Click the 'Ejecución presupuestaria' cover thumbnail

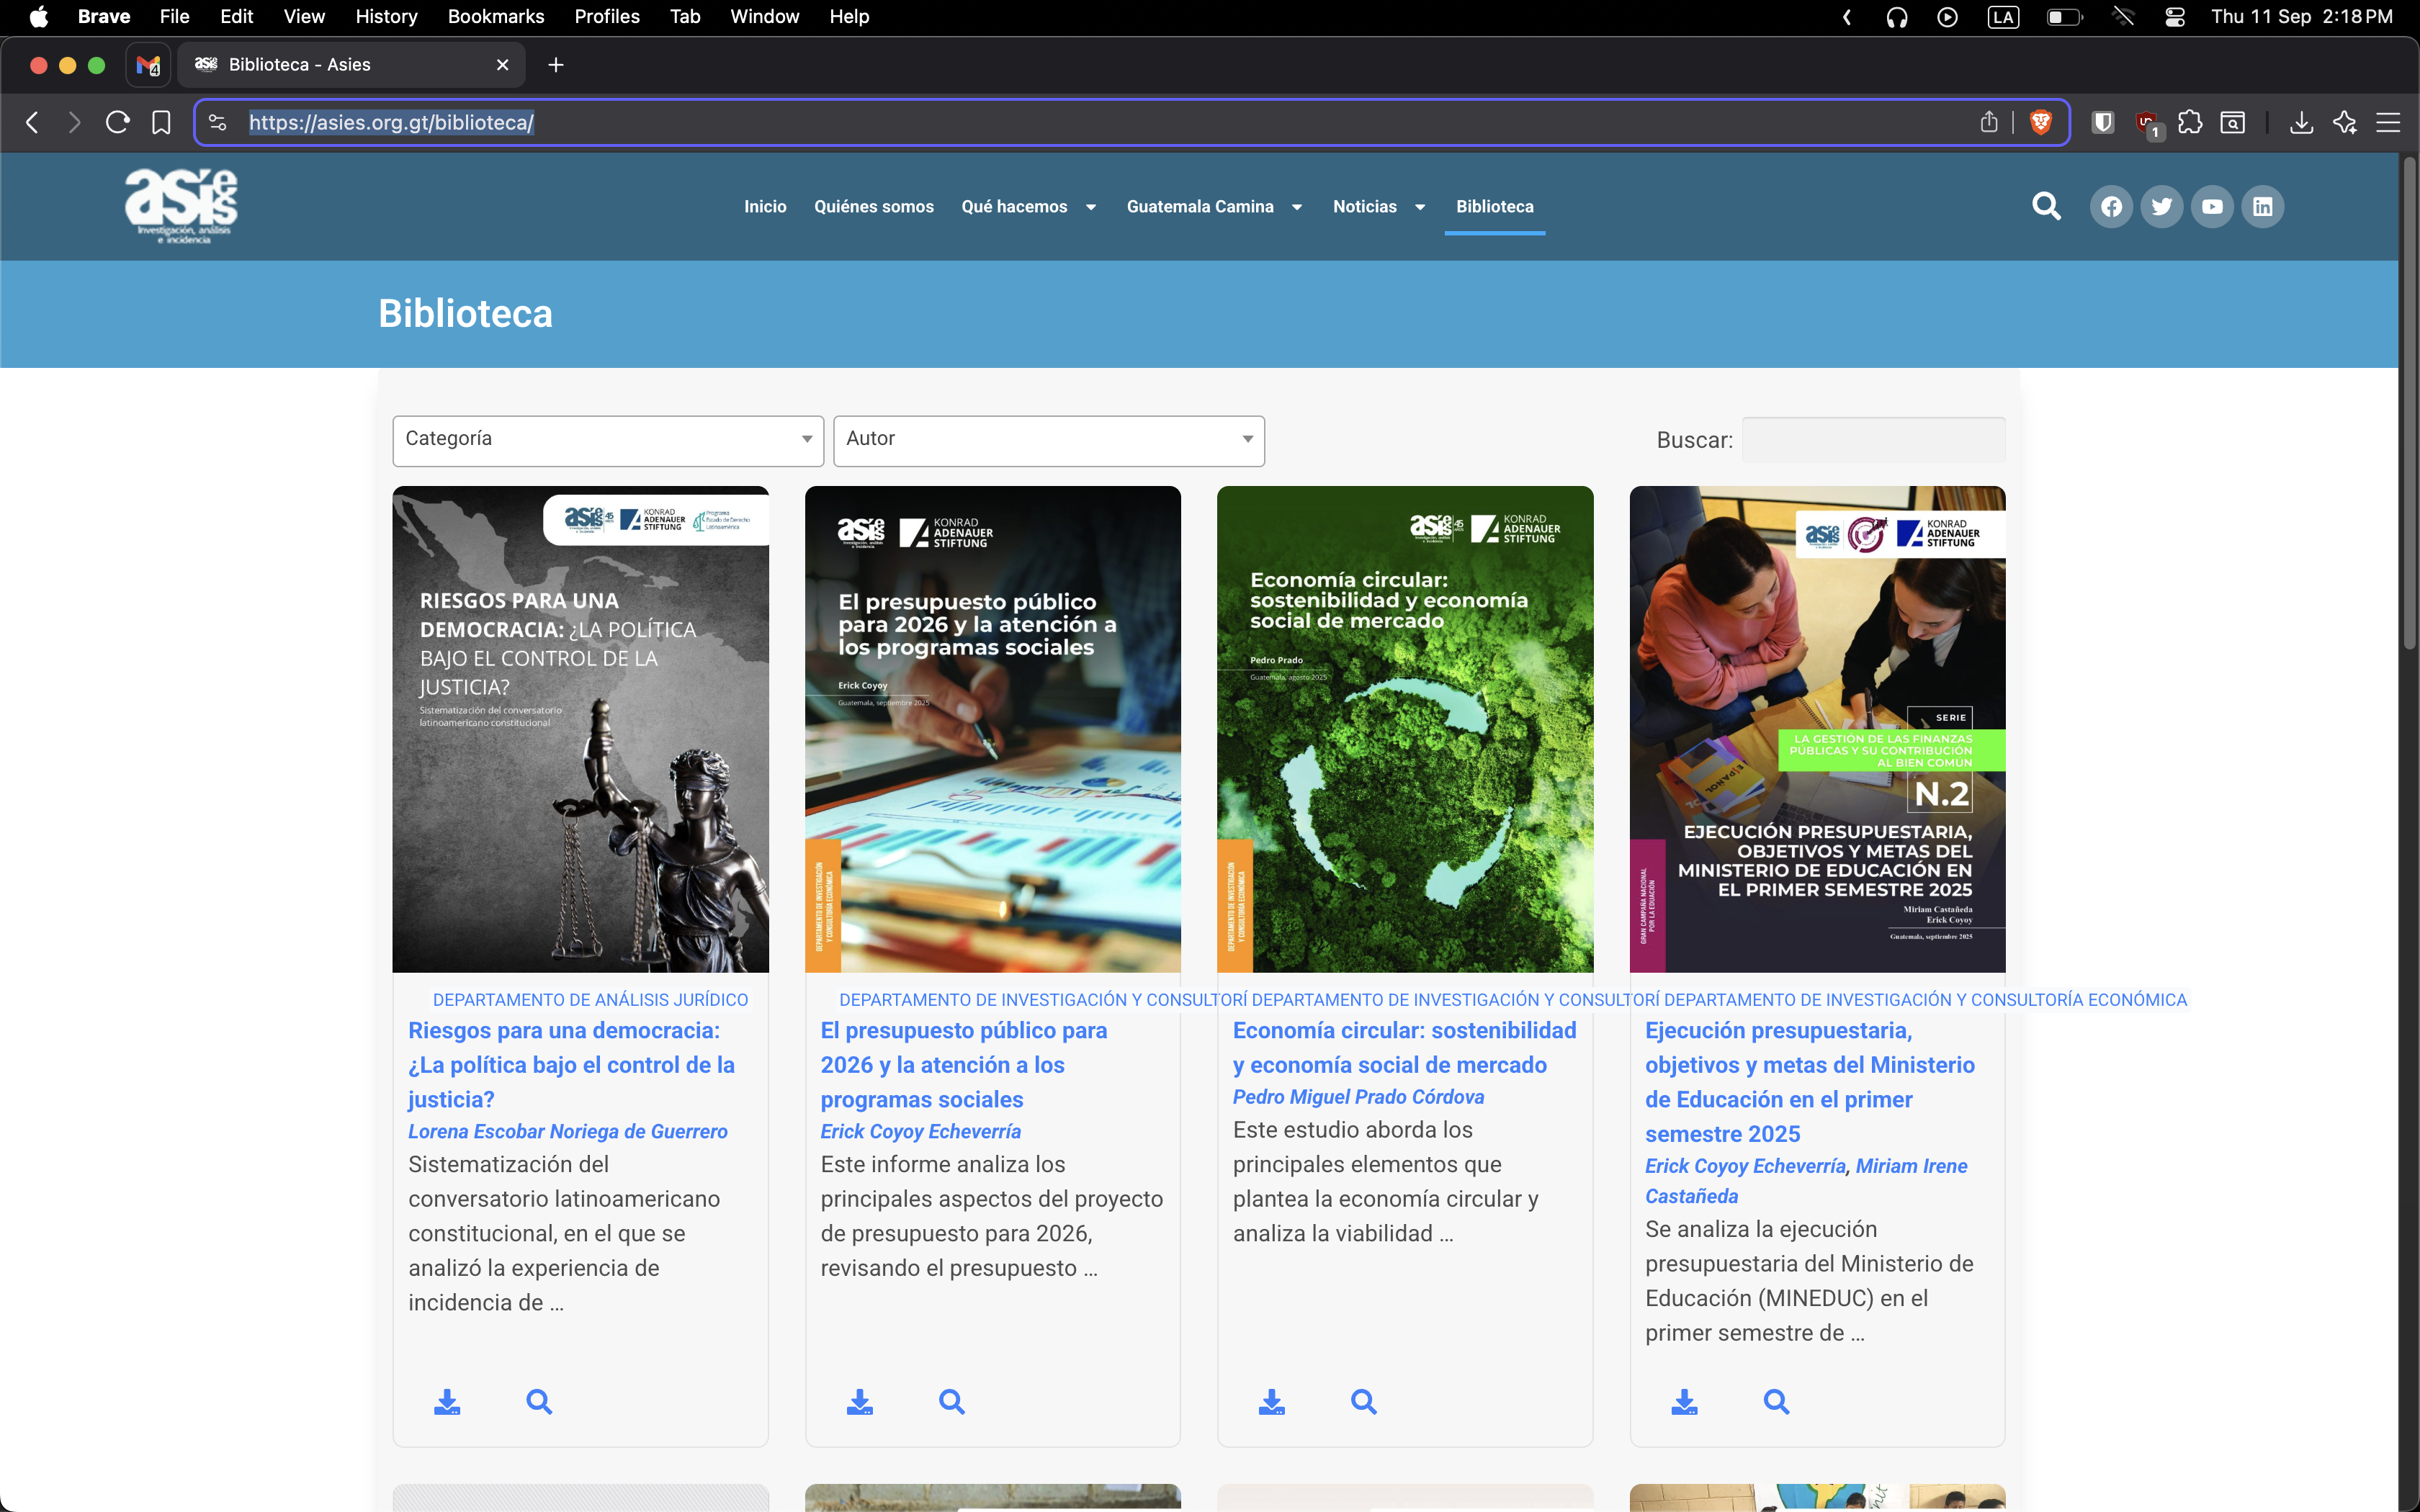point(1817,729)
